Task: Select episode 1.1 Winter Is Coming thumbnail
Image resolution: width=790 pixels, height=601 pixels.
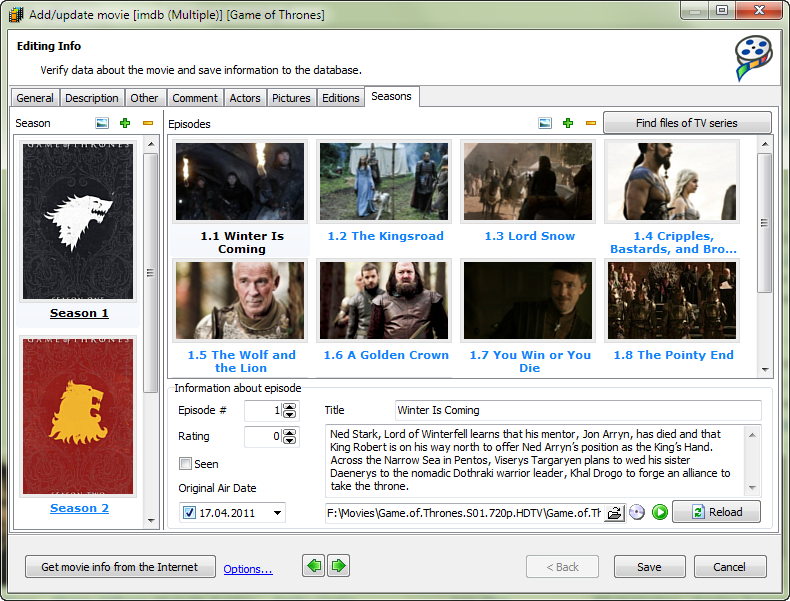Action: pos(240,181)
